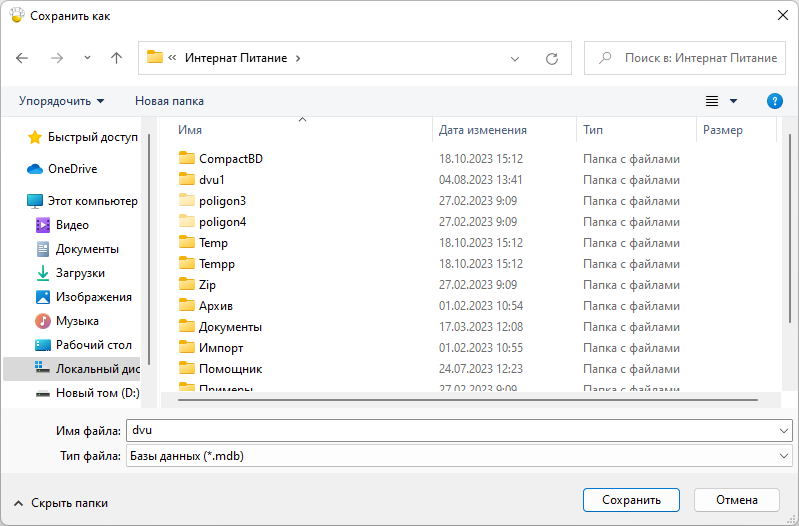Open the Упорядочить menu

click(x=61, y=101)
